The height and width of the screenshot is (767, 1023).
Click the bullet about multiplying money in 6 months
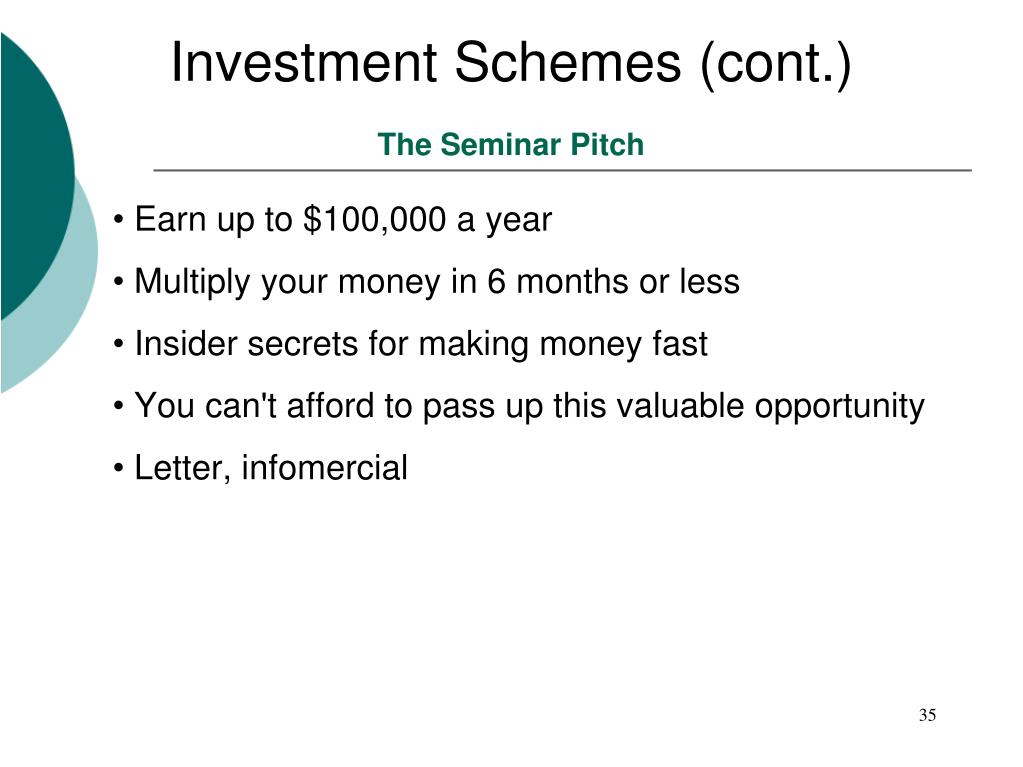click(x=437, y=282)
